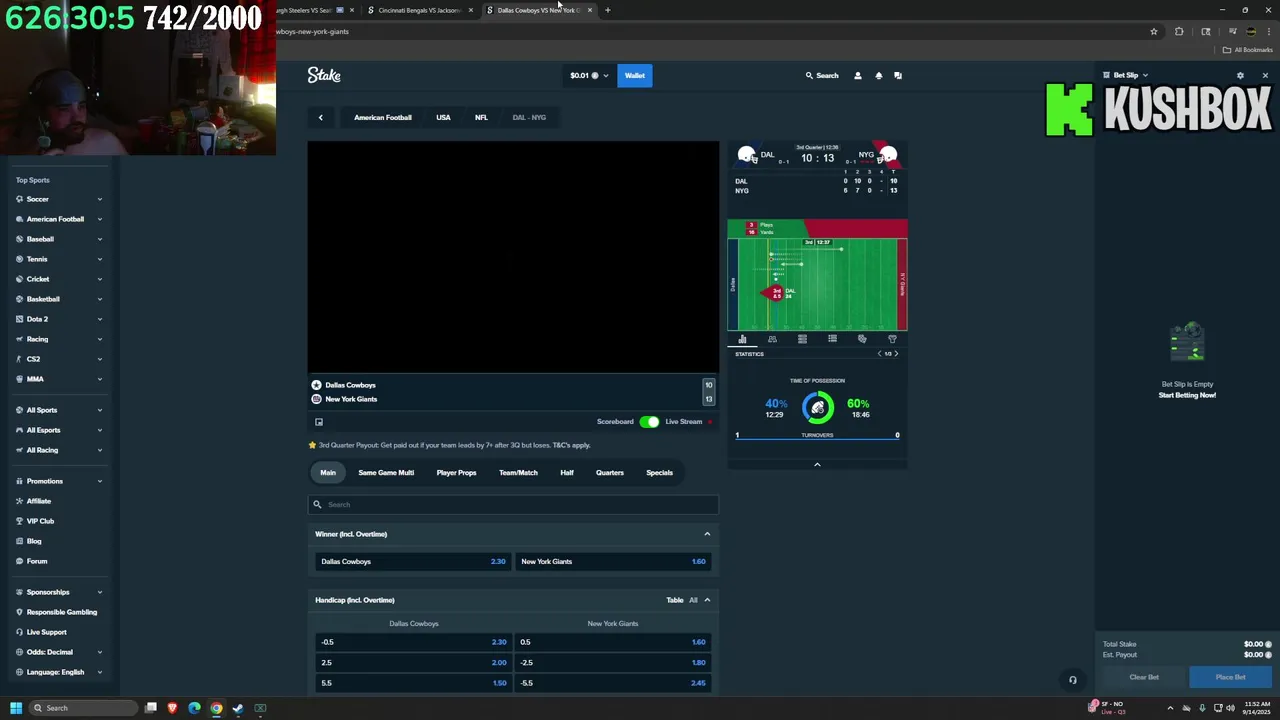Switch to the Specials tab

click(659, 473)
